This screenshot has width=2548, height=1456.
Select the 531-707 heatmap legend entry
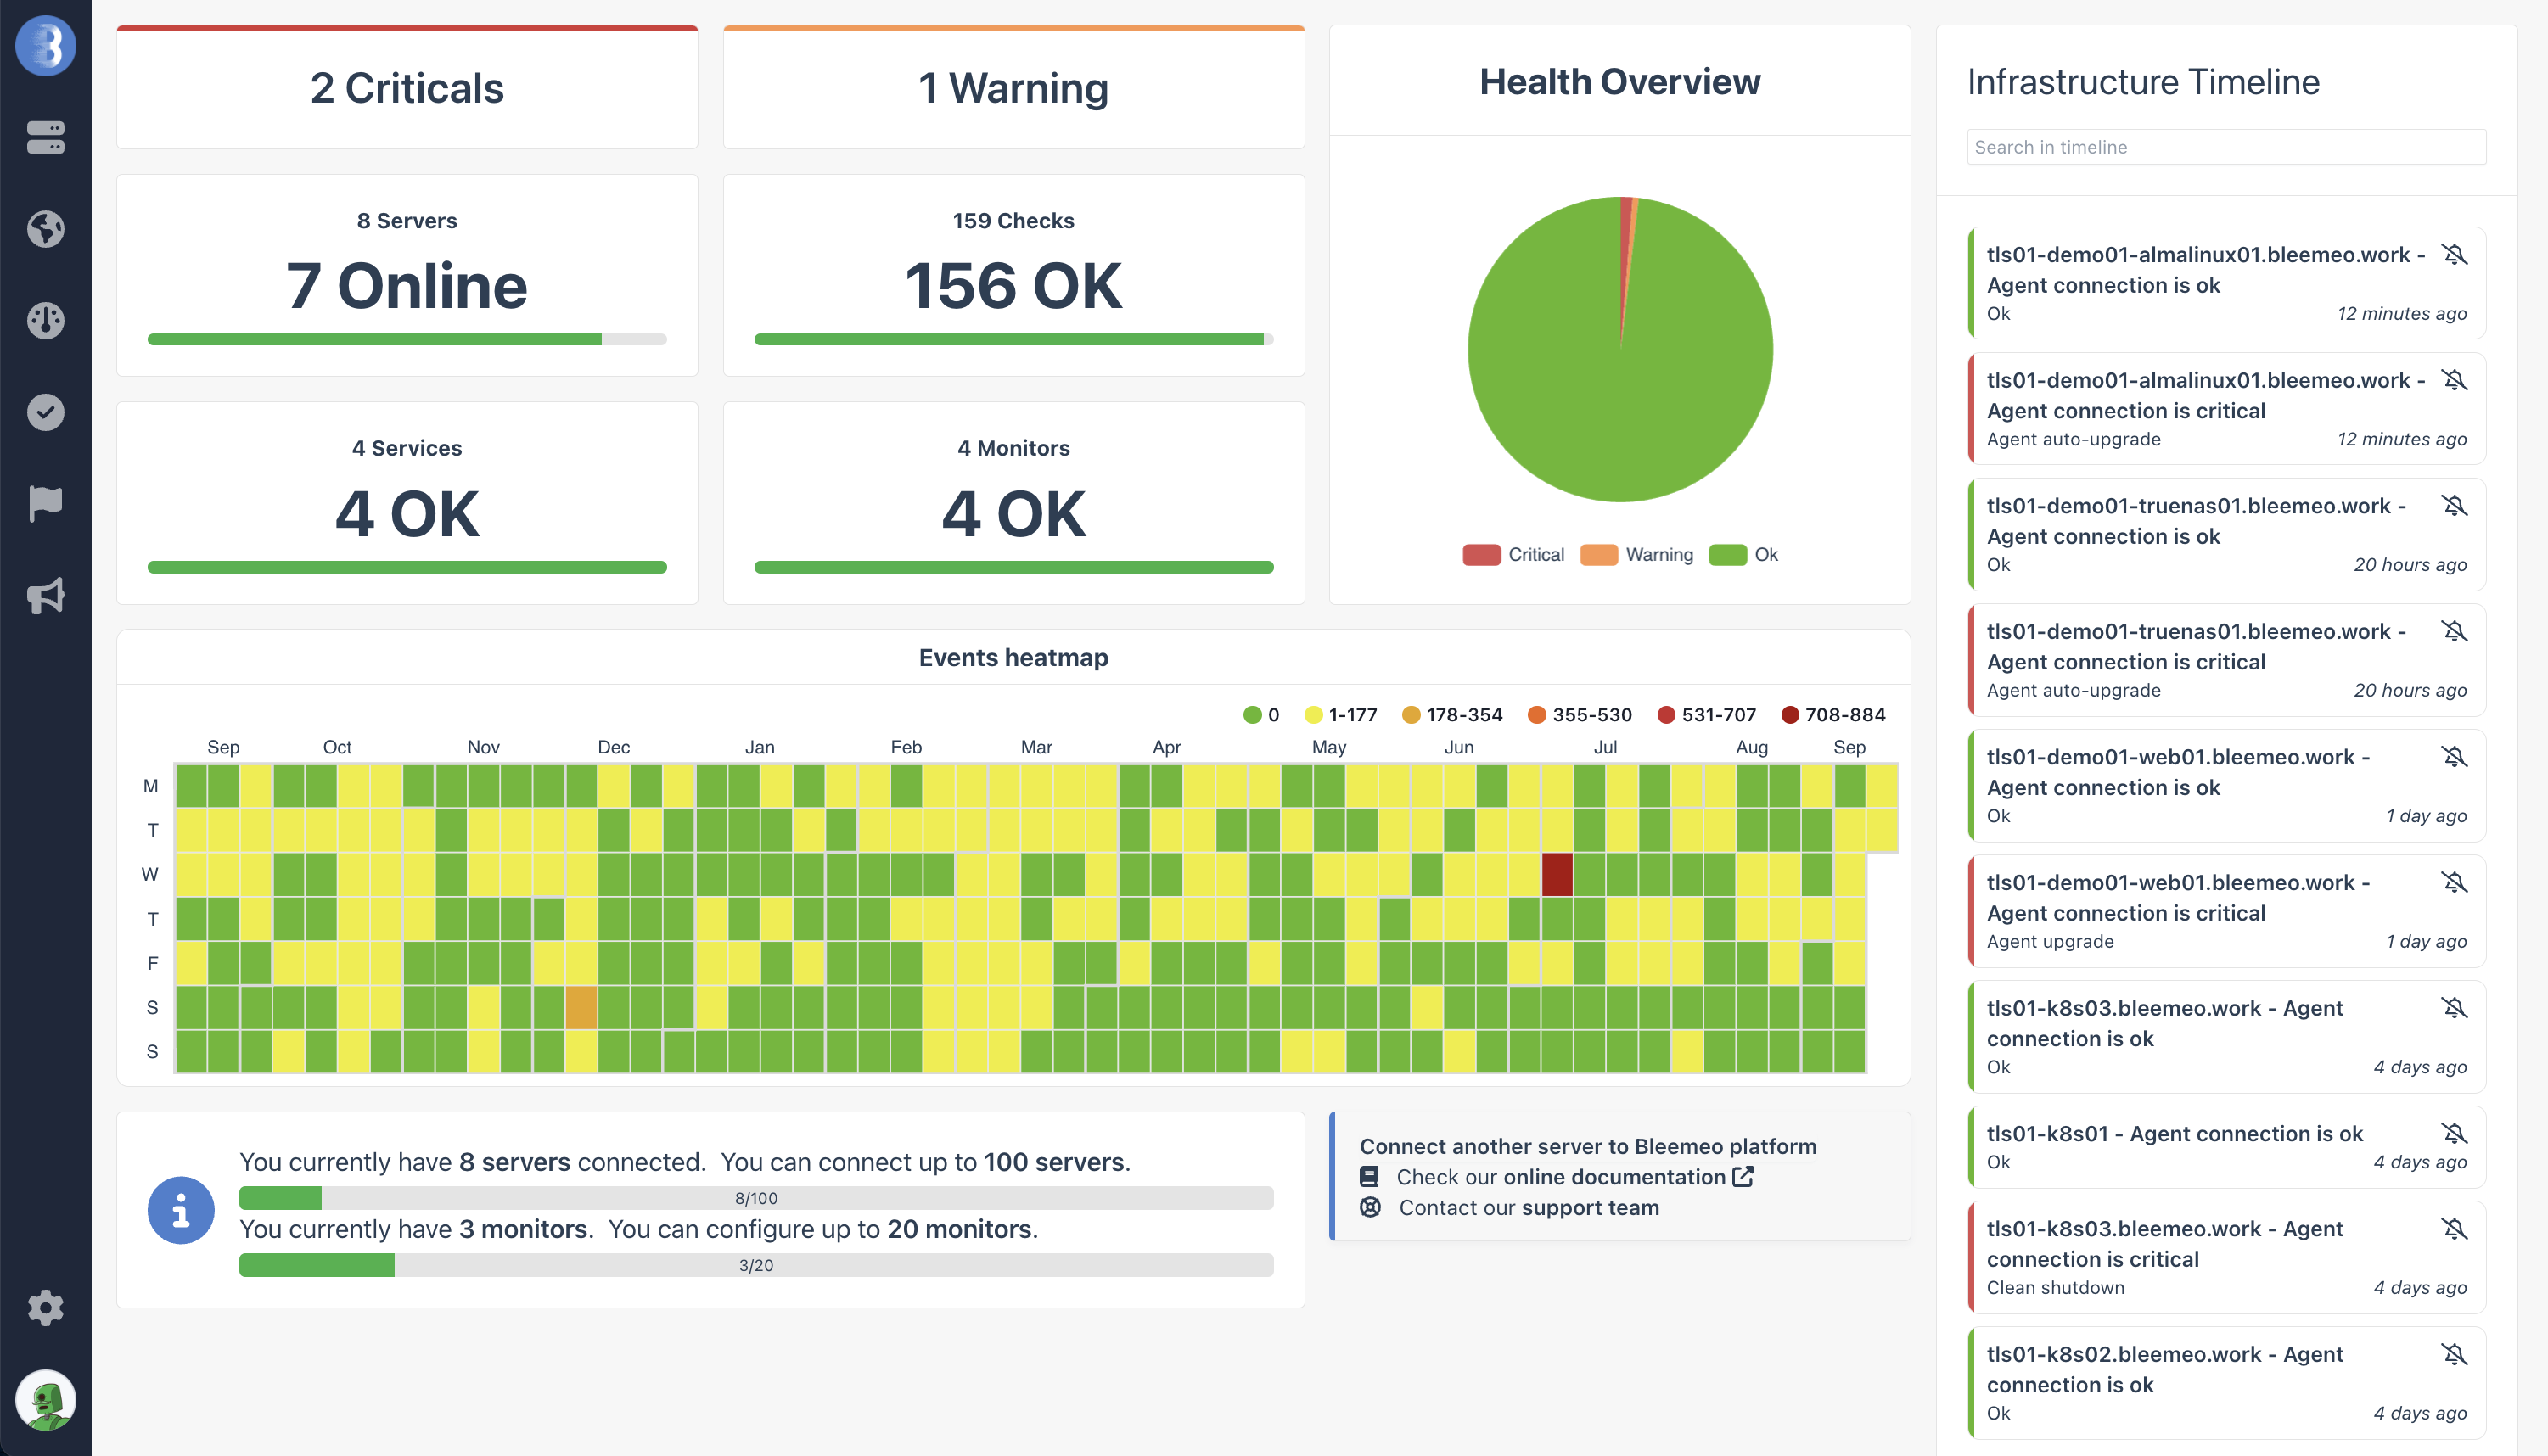point(1706,715)
